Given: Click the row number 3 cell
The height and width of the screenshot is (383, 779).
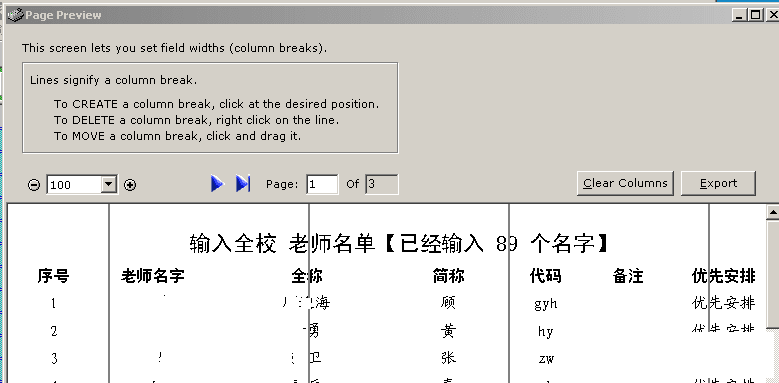Looking at the screenshot, I should point(54,358).
